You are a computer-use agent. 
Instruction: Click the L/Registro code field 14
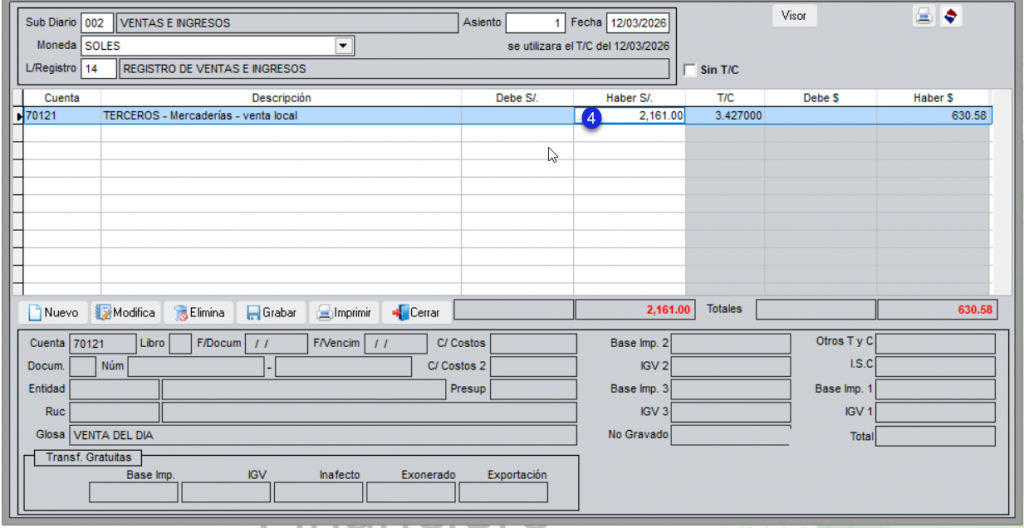pyautogui.click(x=99, y=69)
